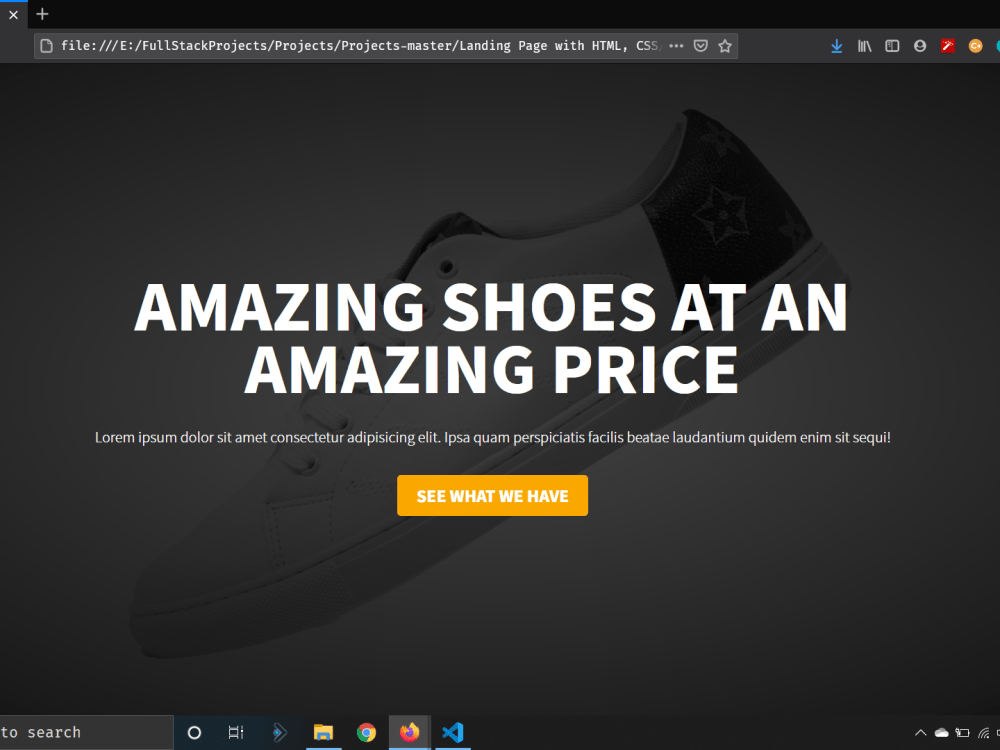Open the Library bookshelf icon
1000x750 pixels.
point(864,46)
